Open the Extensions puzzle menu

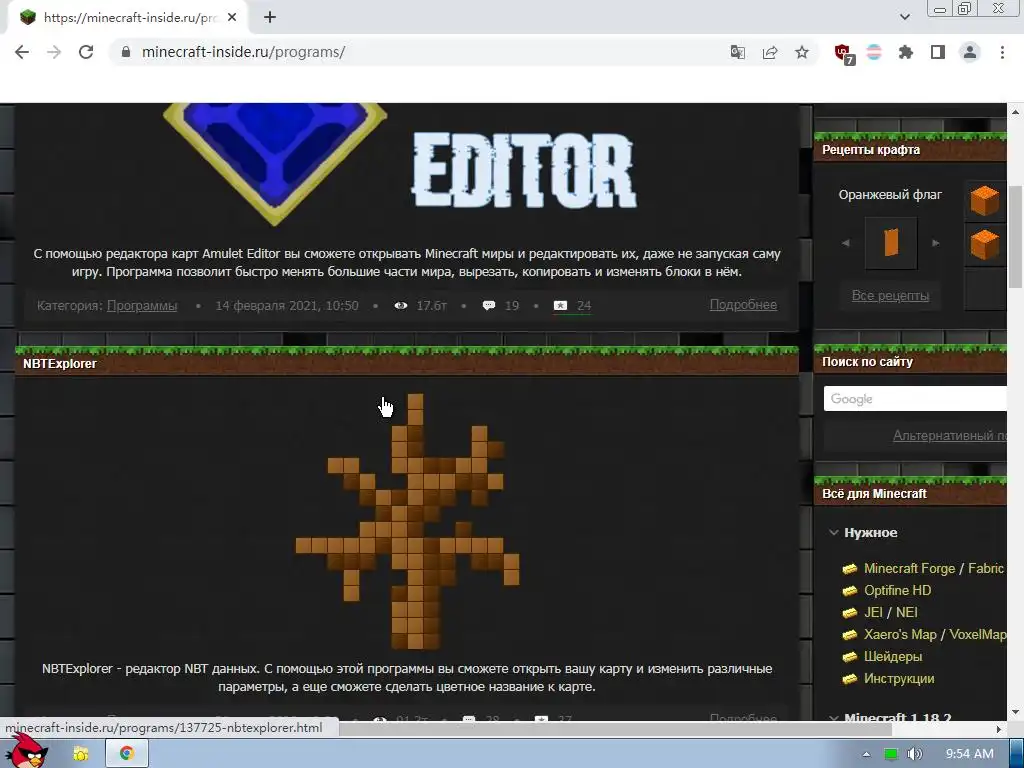906,52
